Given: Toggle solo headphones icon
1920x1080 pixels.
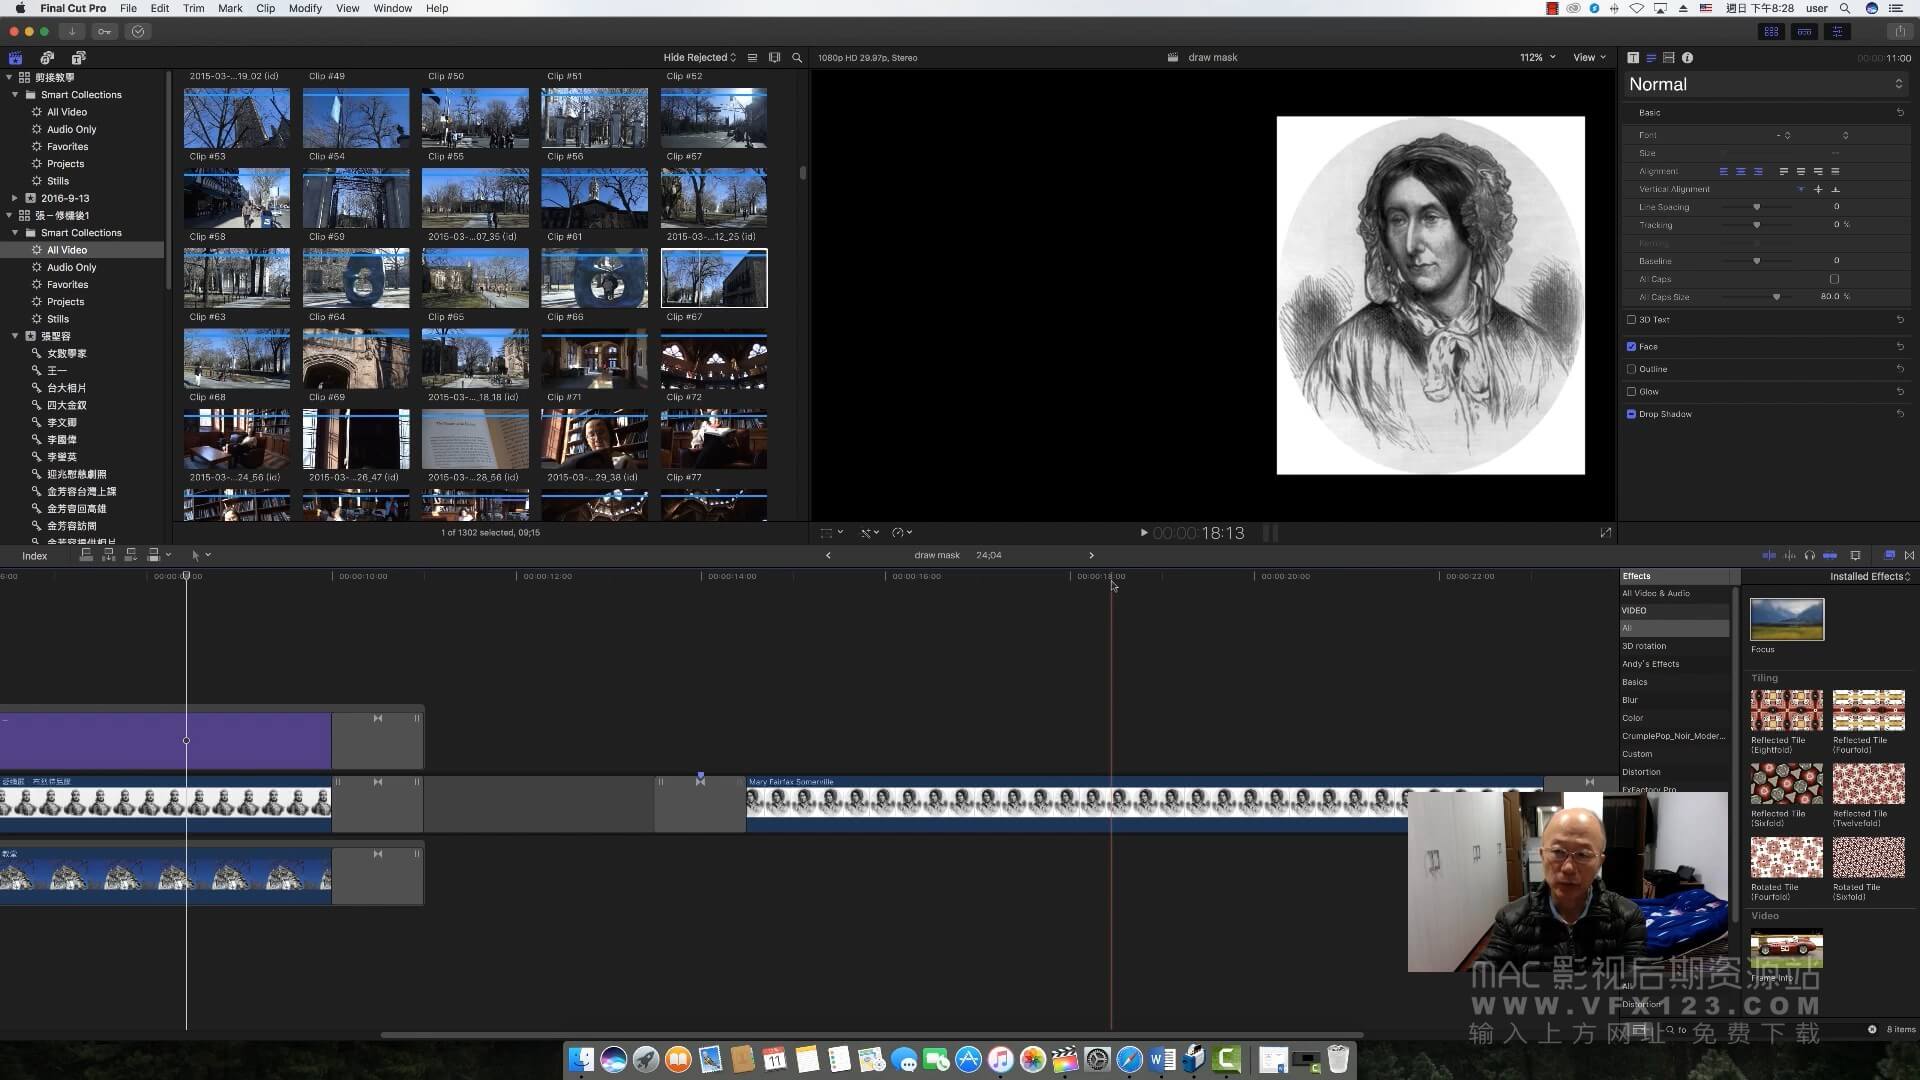Looking at the screenshot, I should (x=1810, y=555).
